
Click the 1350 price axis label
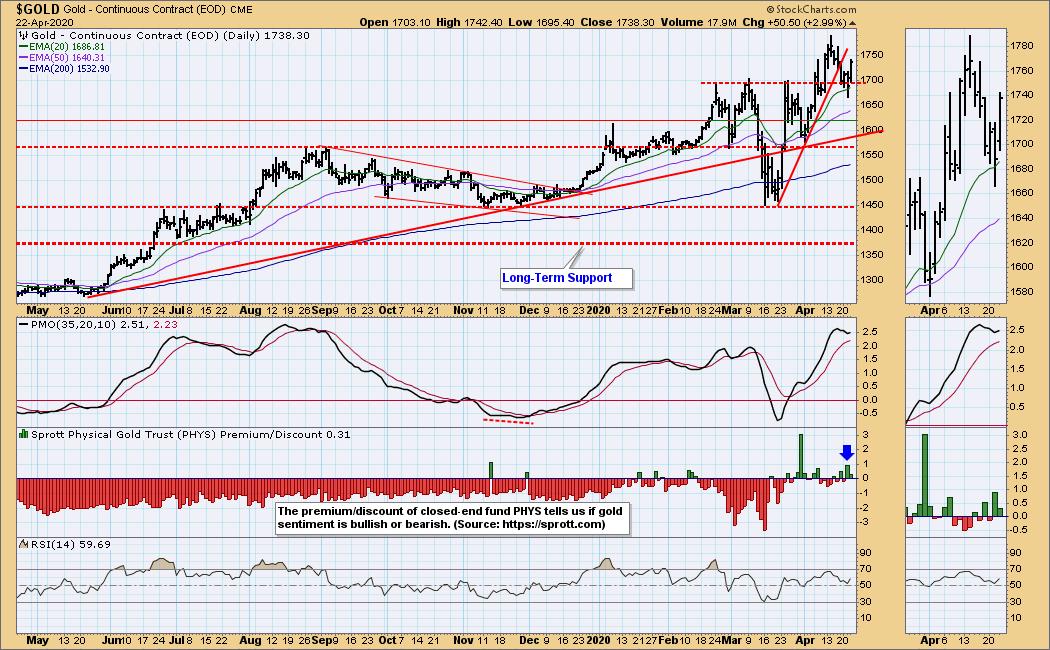pos(872,255)
